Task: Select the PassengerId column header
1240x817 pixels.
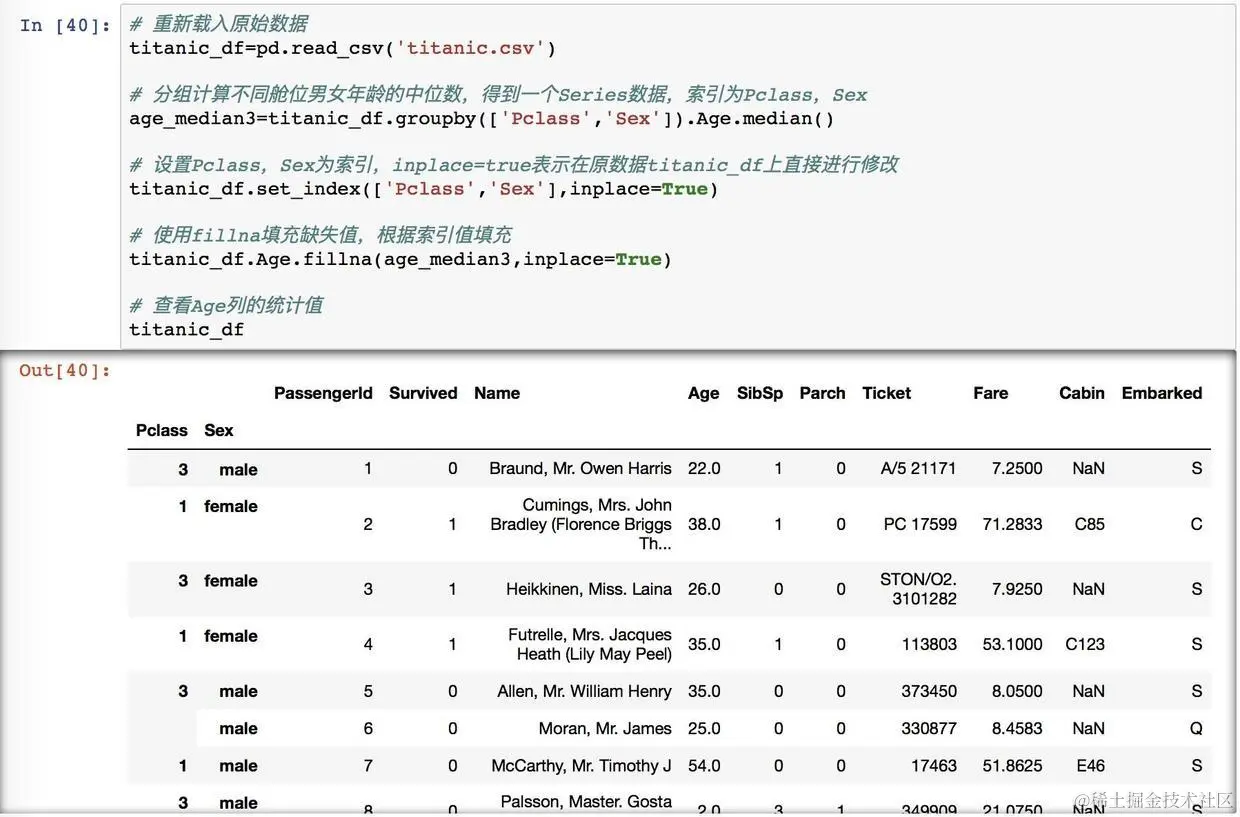Action: pyautogui.click(x=323, y=393)
